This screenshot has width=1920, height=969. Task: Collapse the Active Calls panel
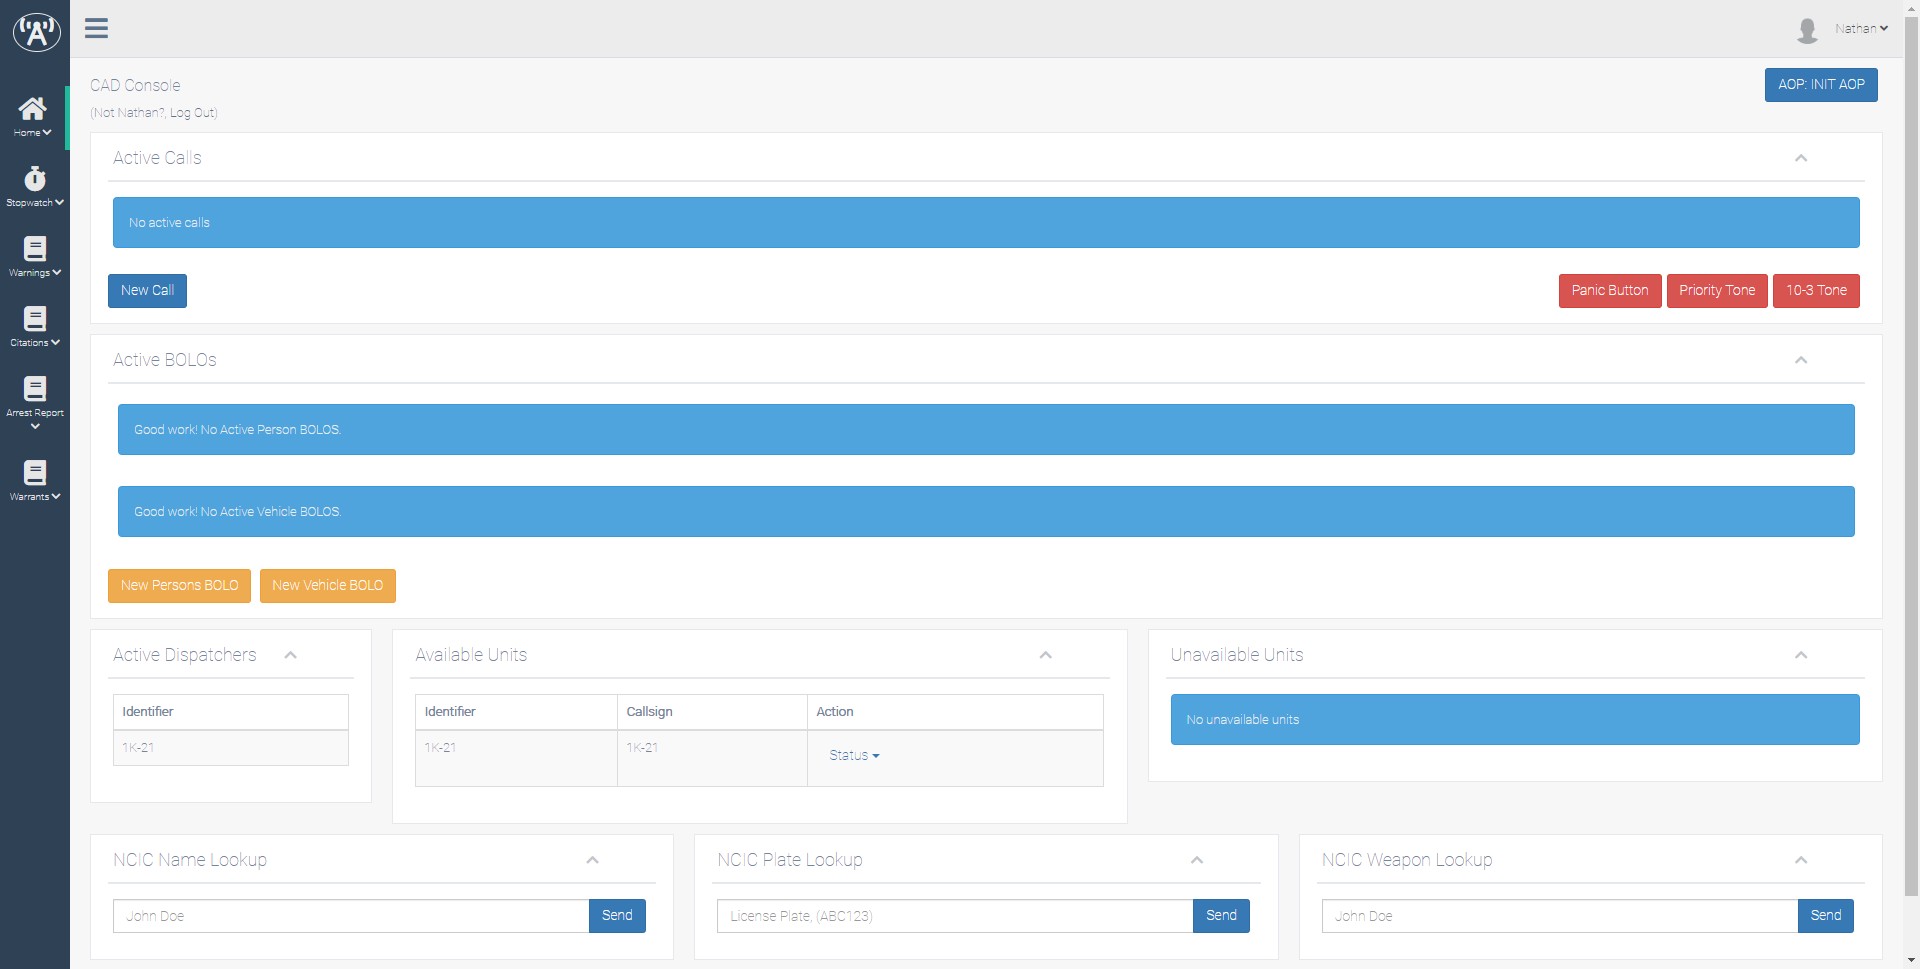point(1800,158)
